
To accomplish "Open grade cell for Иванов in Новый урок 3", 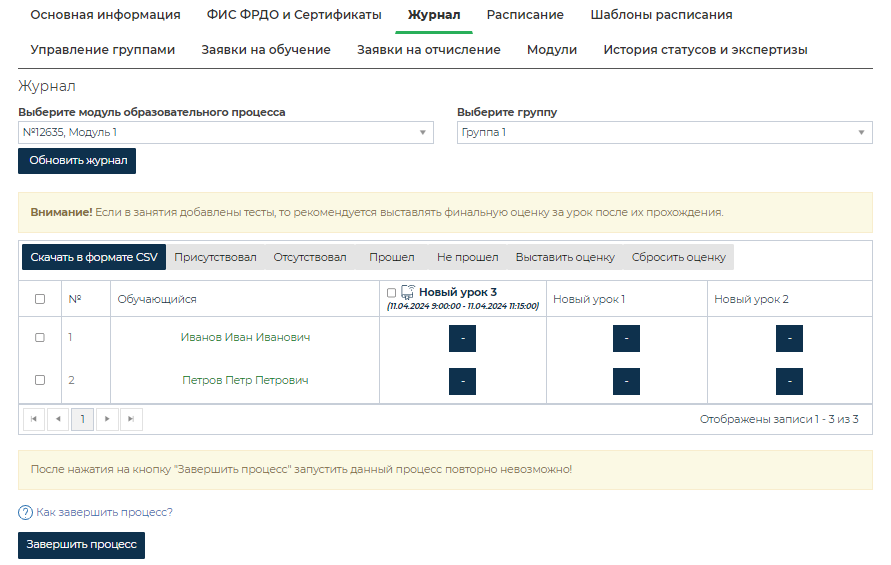I will point(462,339).
